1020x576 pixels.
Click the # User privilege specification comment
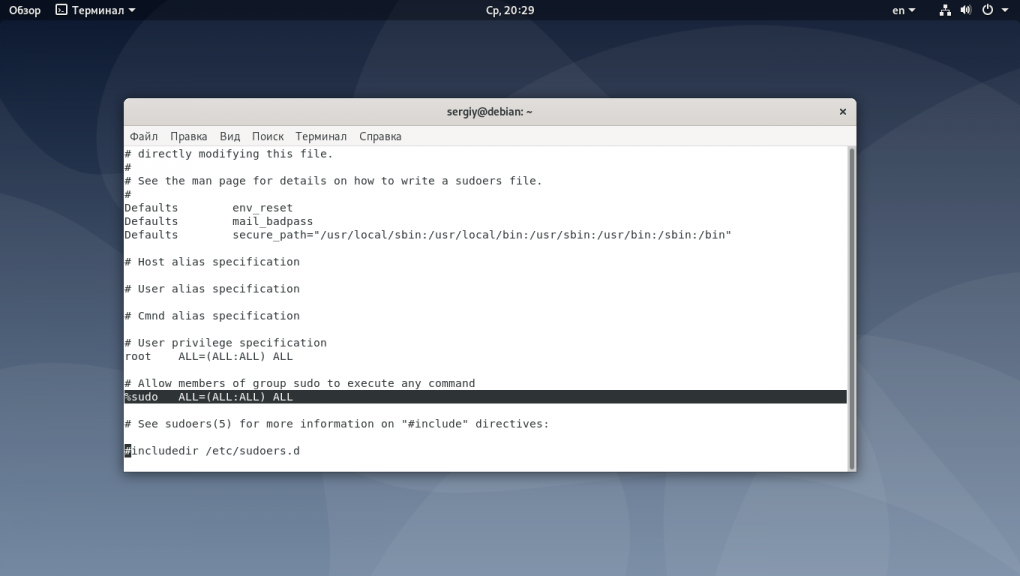coord(226,342)
